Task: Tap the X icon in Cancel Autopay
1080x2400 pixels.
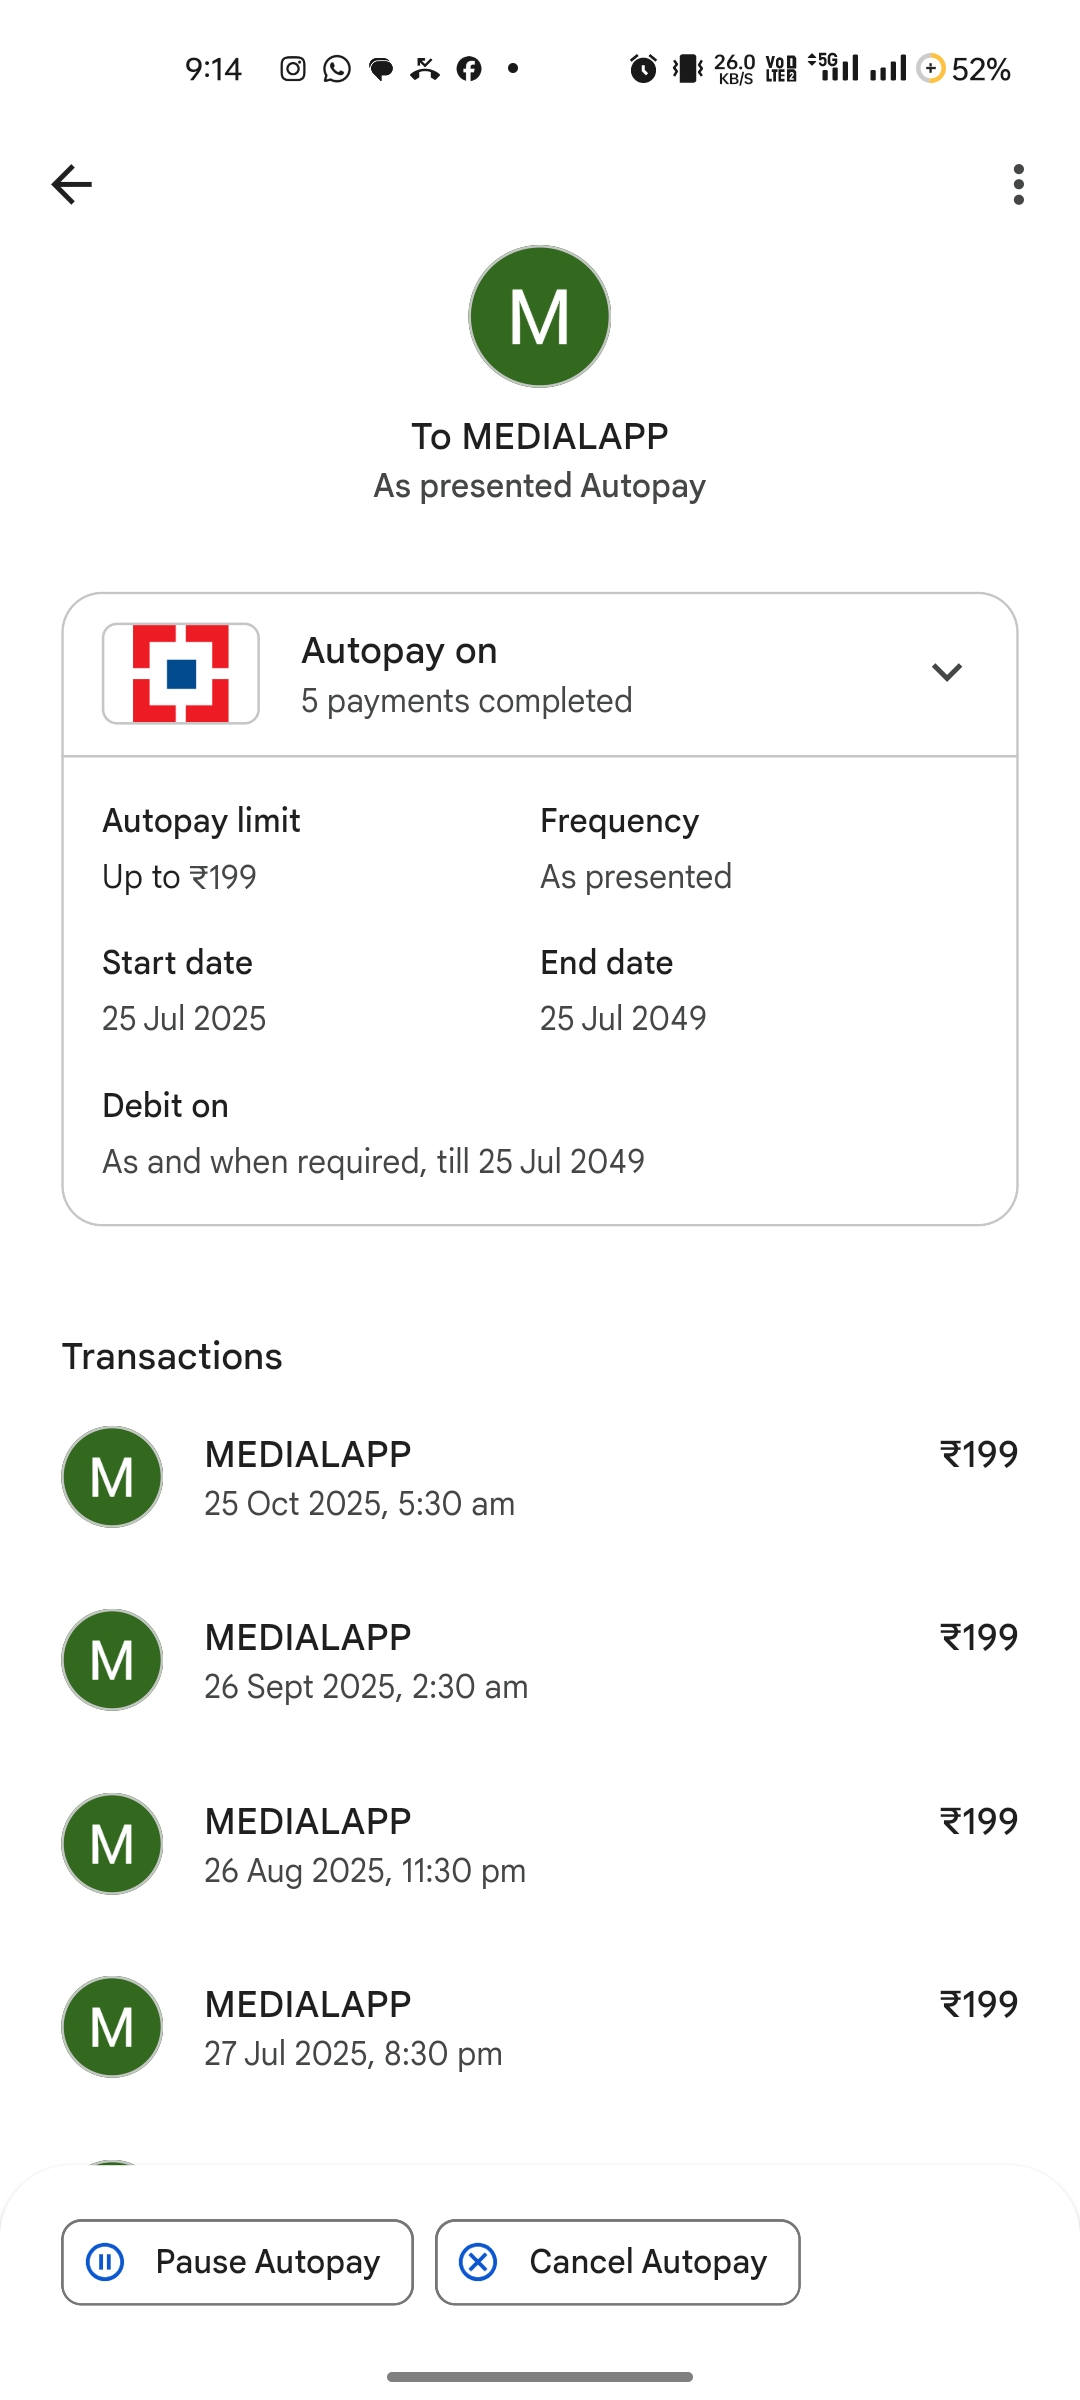Action: 479,2262
